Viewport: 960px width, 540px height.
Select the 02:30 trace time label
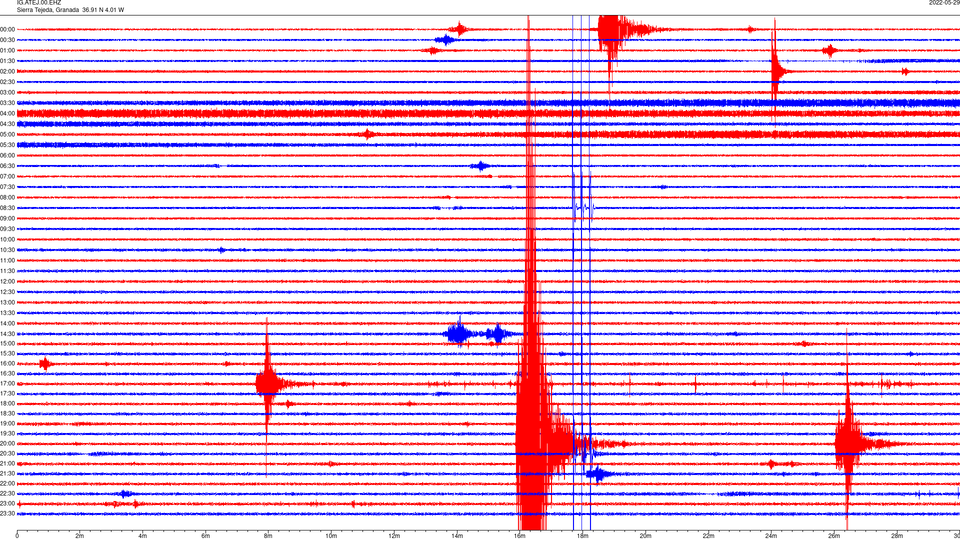tap(7, 82)
